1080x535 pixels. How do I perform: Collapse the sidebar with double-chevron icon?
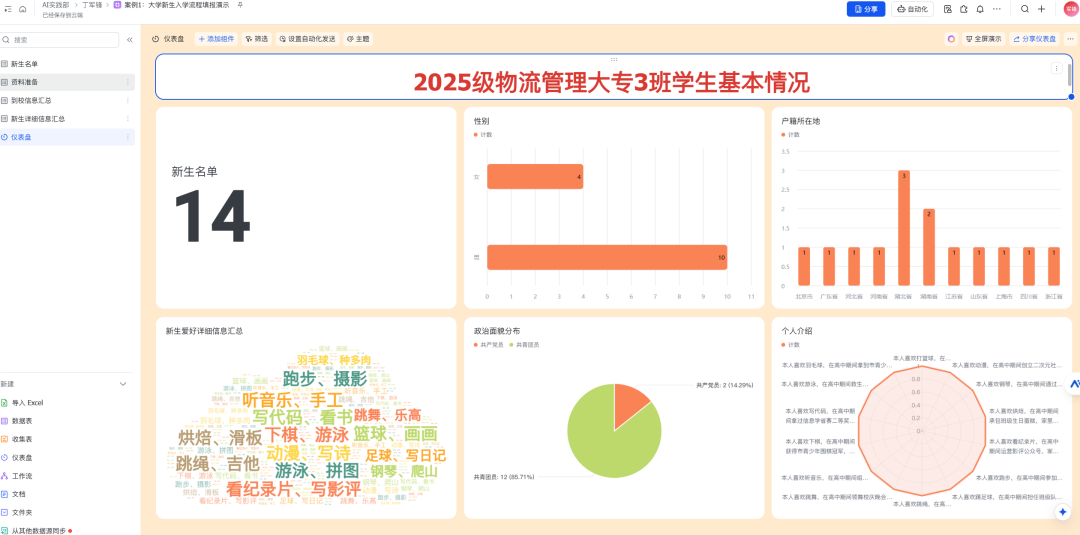(x=129, y=40)
